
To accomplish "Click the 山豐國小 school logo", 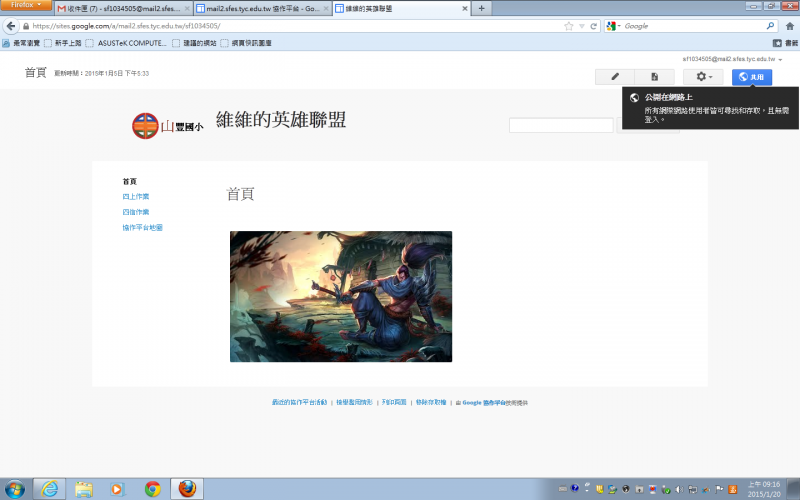I will coord(167,126).
